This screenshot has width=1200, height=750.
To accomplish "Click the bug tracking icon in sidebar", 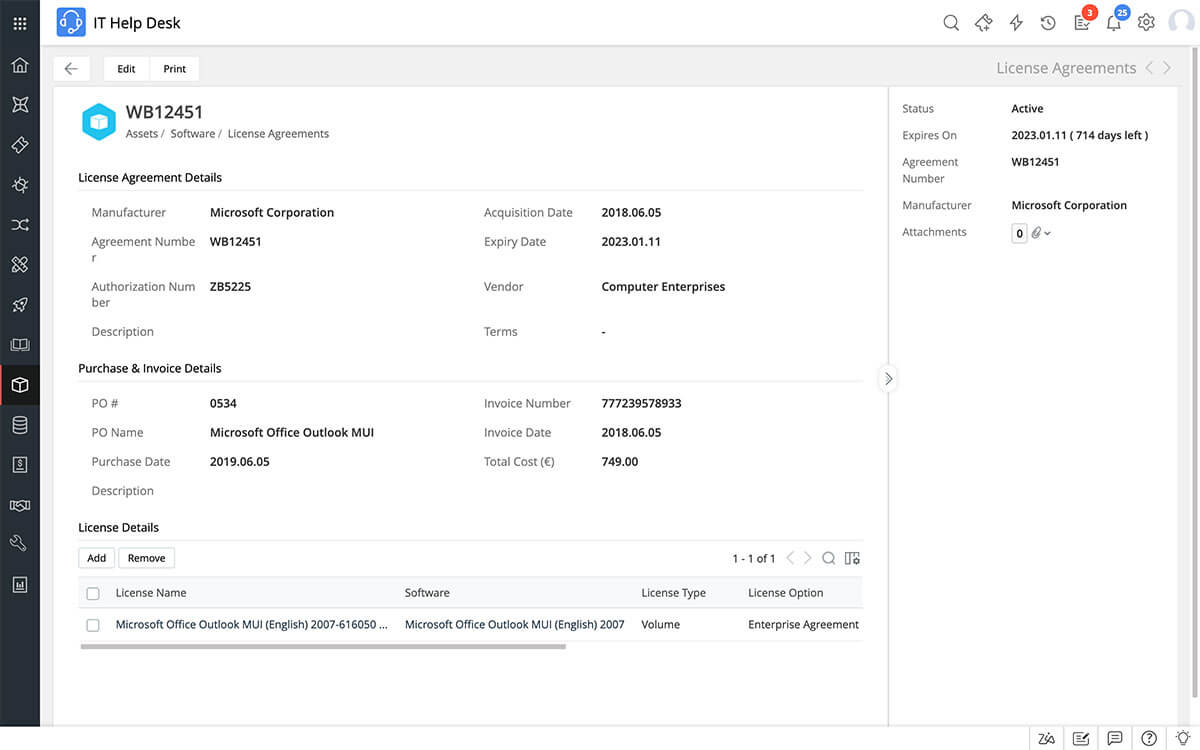I will point(19,184).
